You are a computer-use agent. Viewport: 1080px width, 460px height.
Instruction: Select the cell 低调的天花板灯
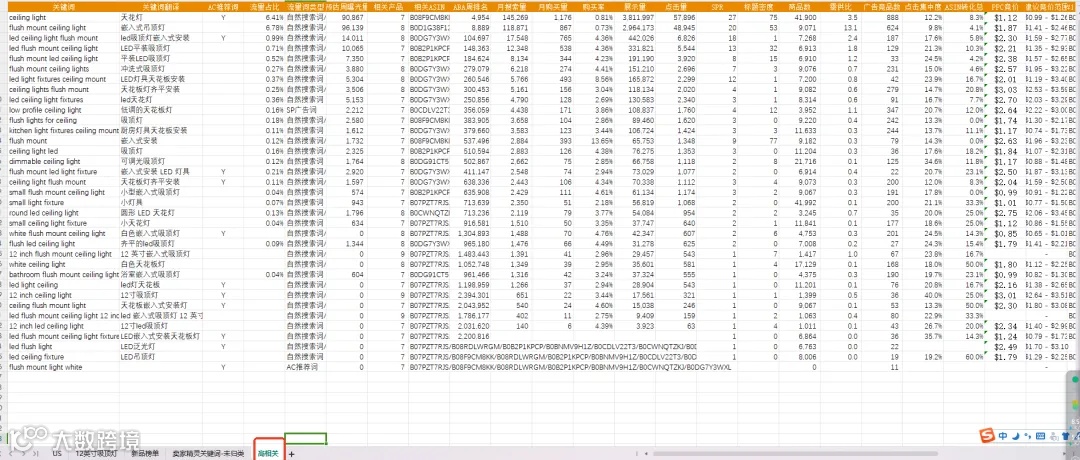point(162,110)
